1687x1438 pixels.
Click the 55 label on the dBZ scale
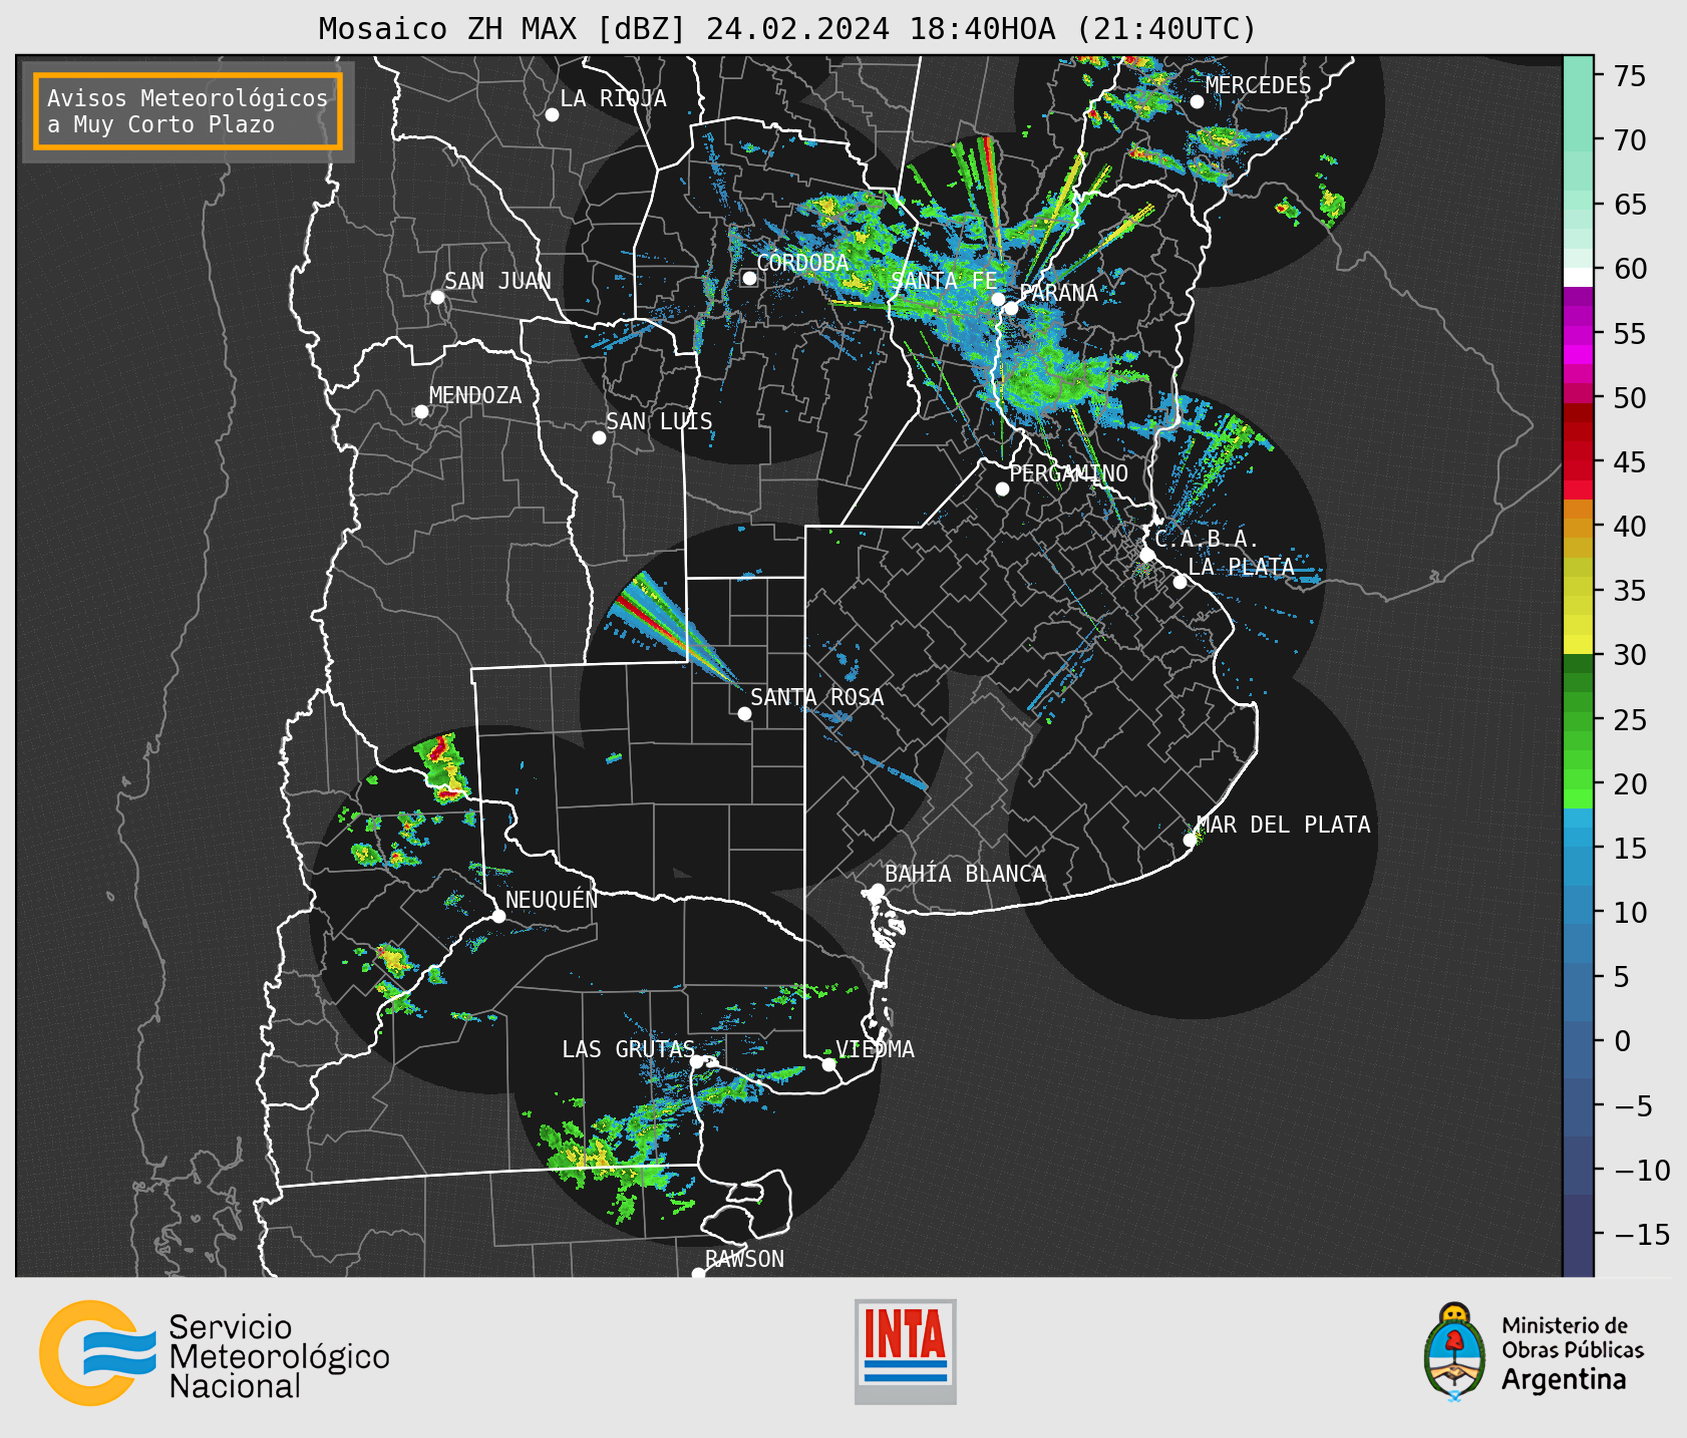click(x=1628, y=334)
